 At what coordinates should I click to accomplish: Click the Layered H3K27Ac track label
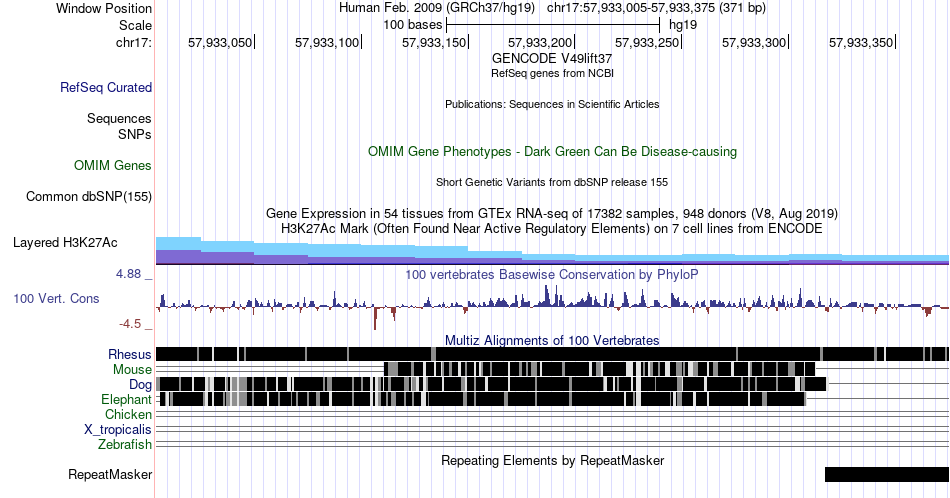[65, 242]
